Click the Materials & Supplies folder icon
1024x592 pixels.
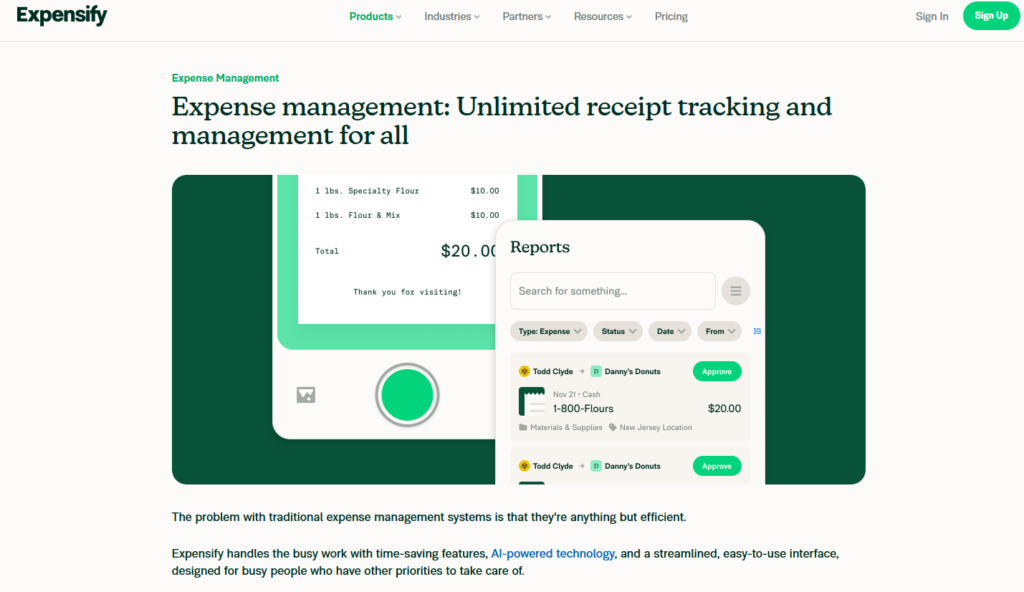(522, 427)
